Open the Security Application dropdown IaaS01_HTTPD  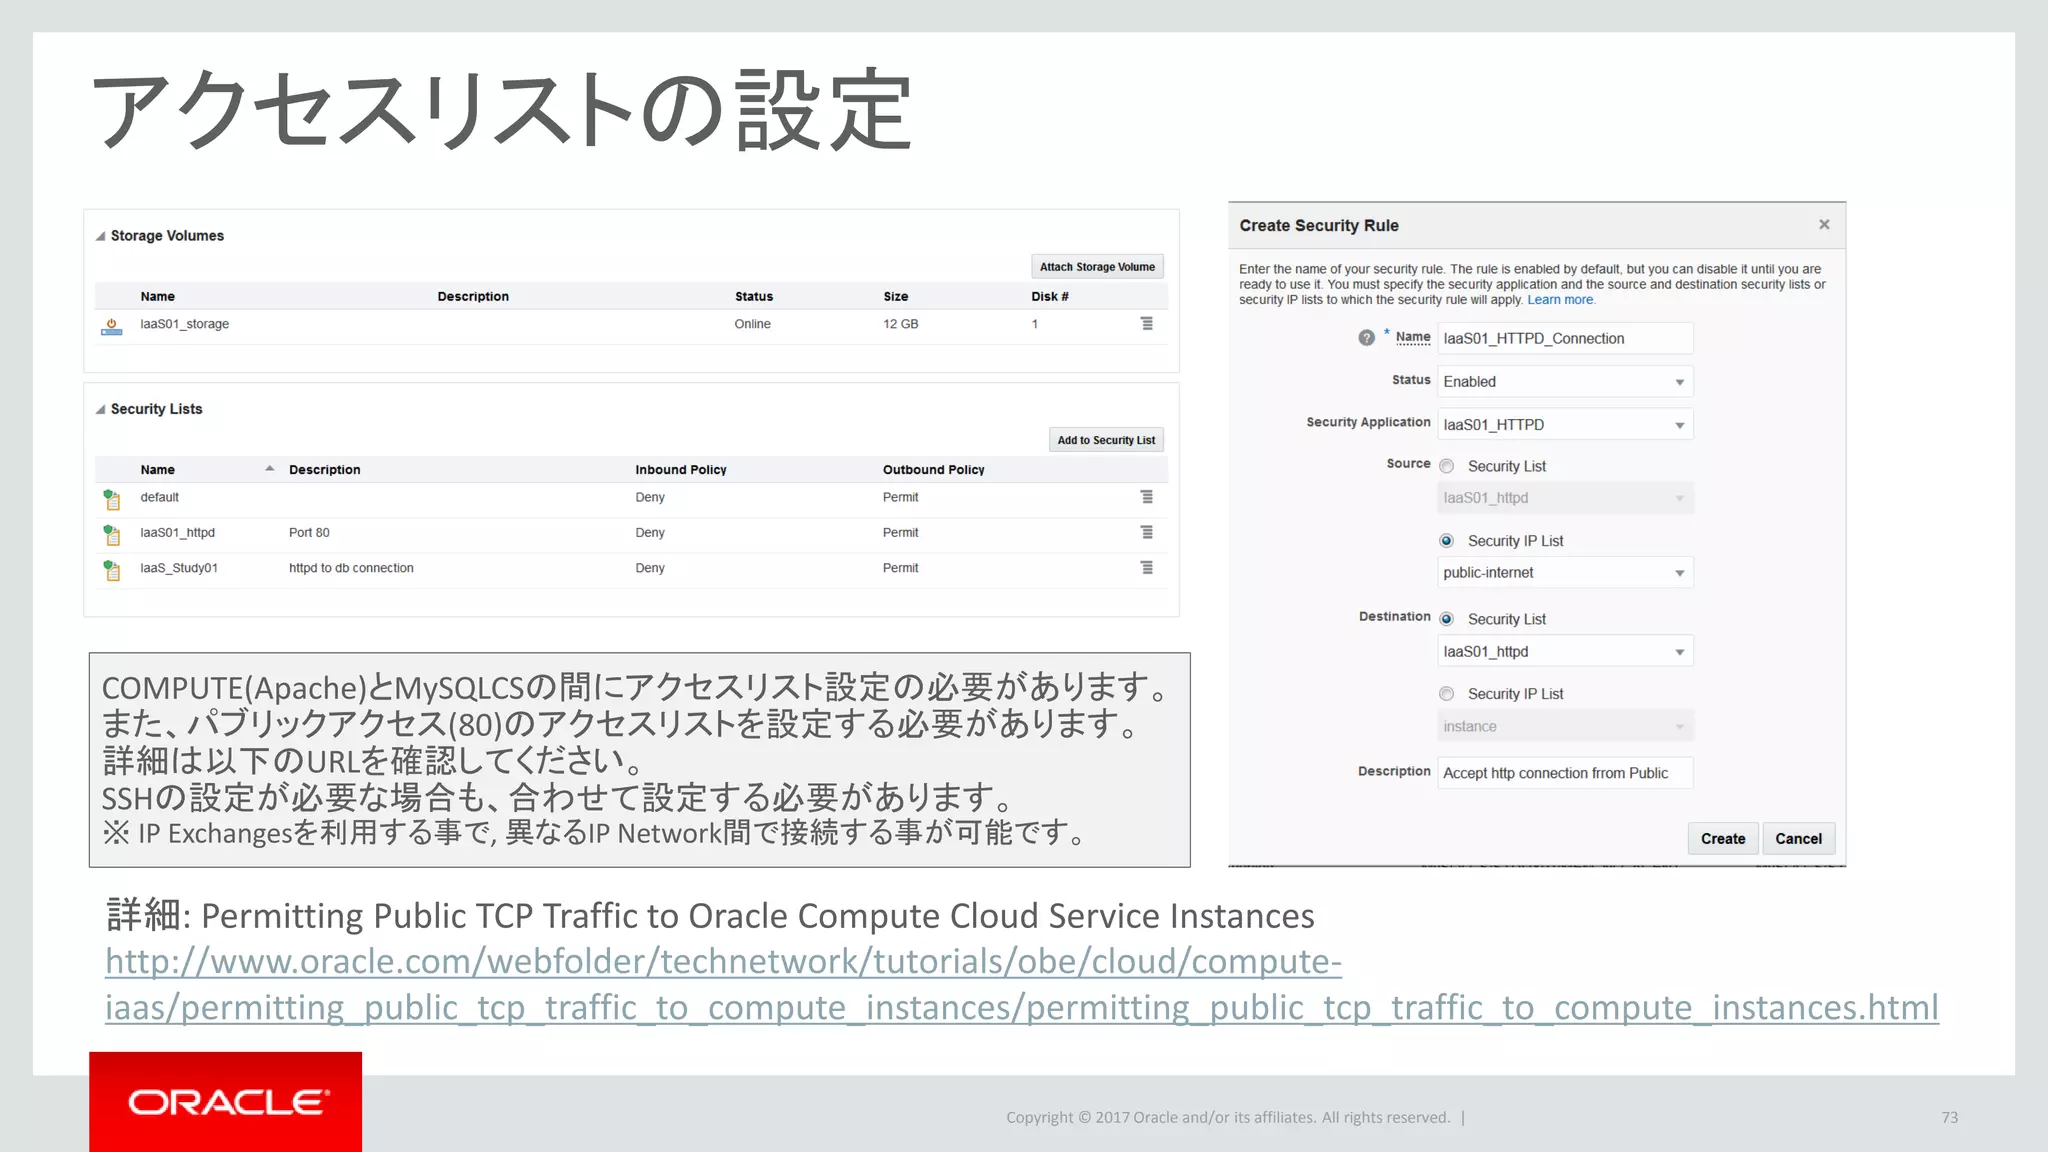point(1566,425)
